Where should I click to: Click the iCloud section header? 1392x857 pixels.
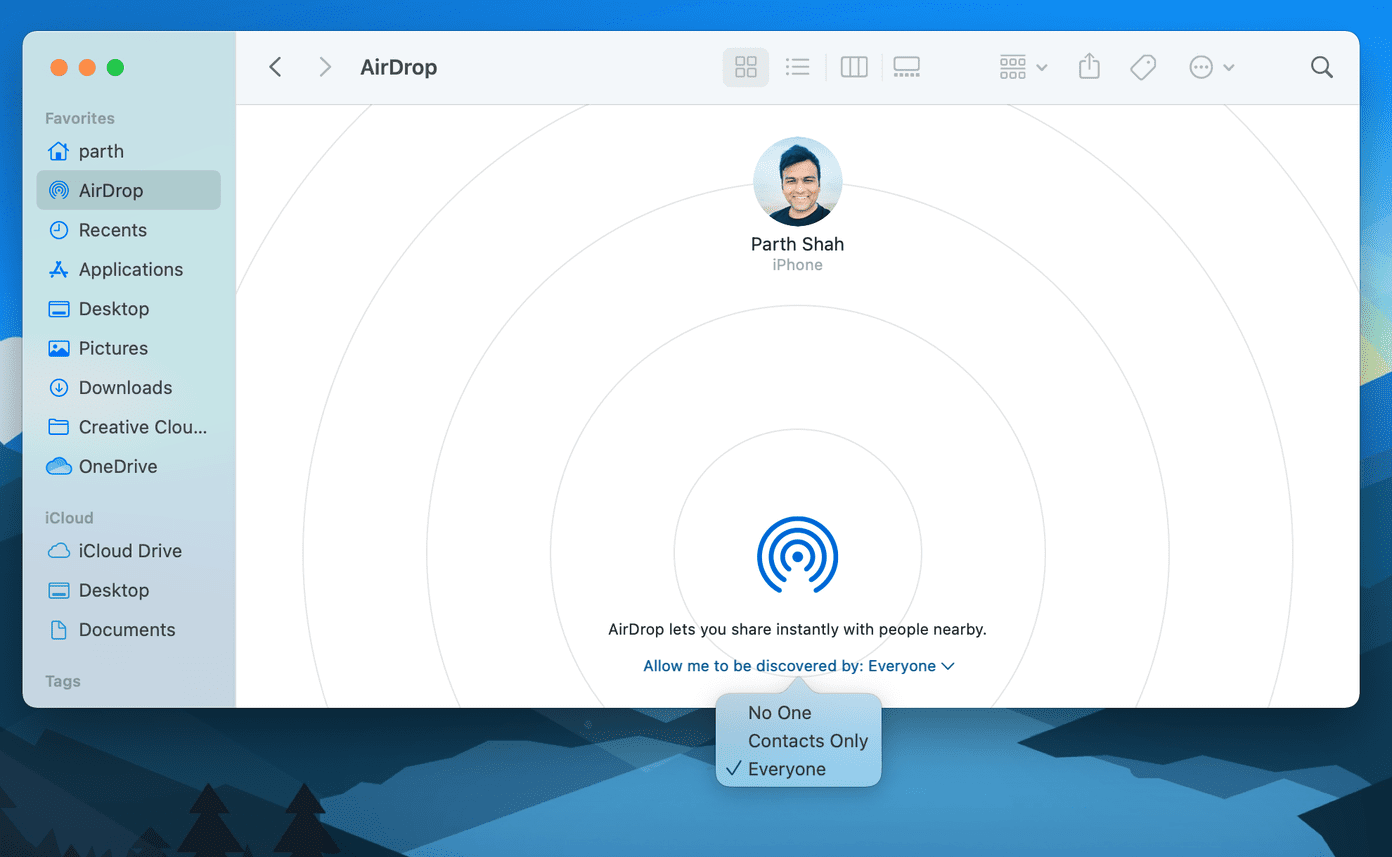(69, 518)
